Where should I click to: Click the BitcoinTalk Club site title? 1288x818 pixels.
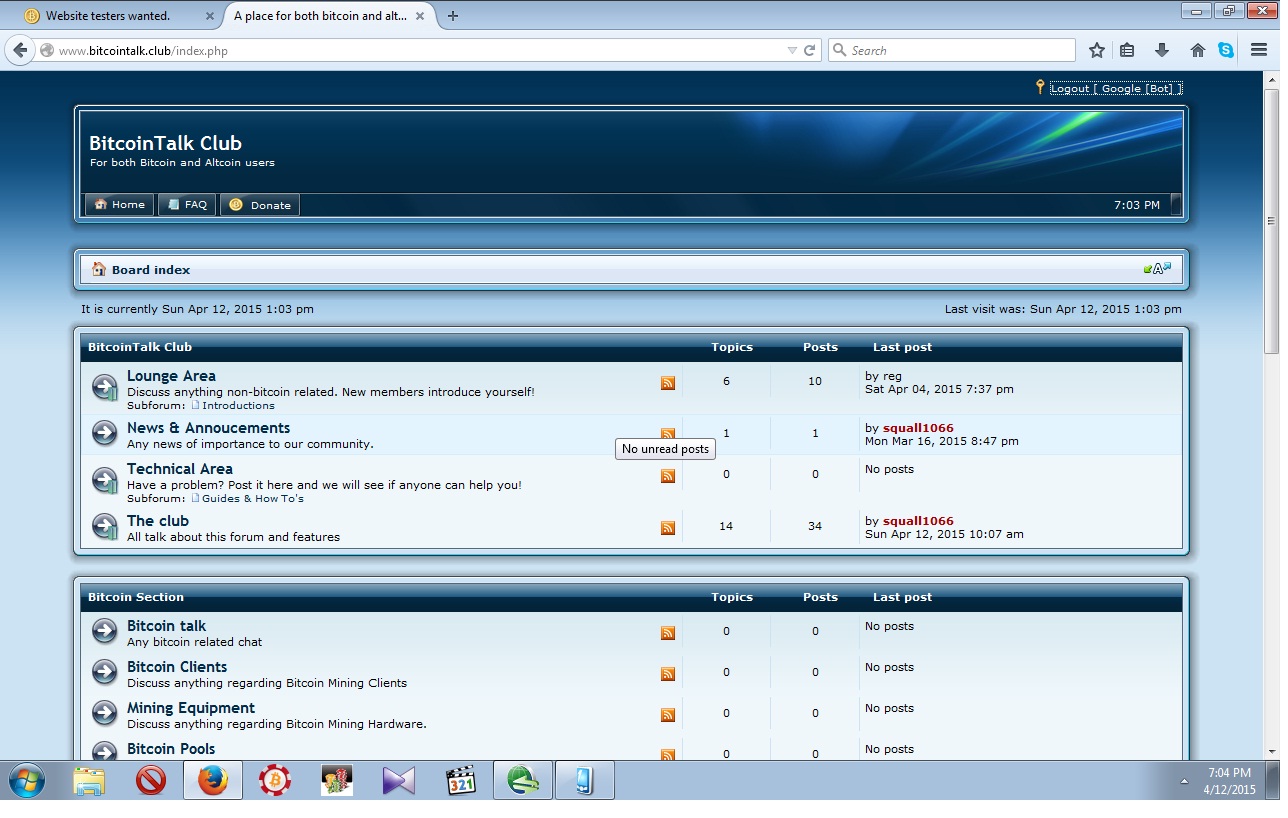tap(165, 143)
